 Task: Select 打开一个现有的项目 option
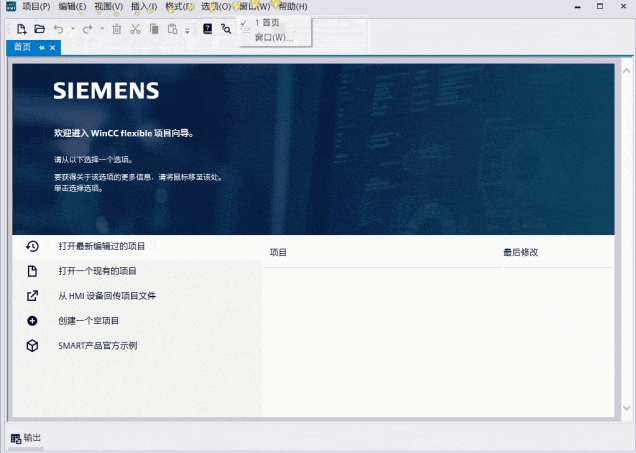coord(97,271)
